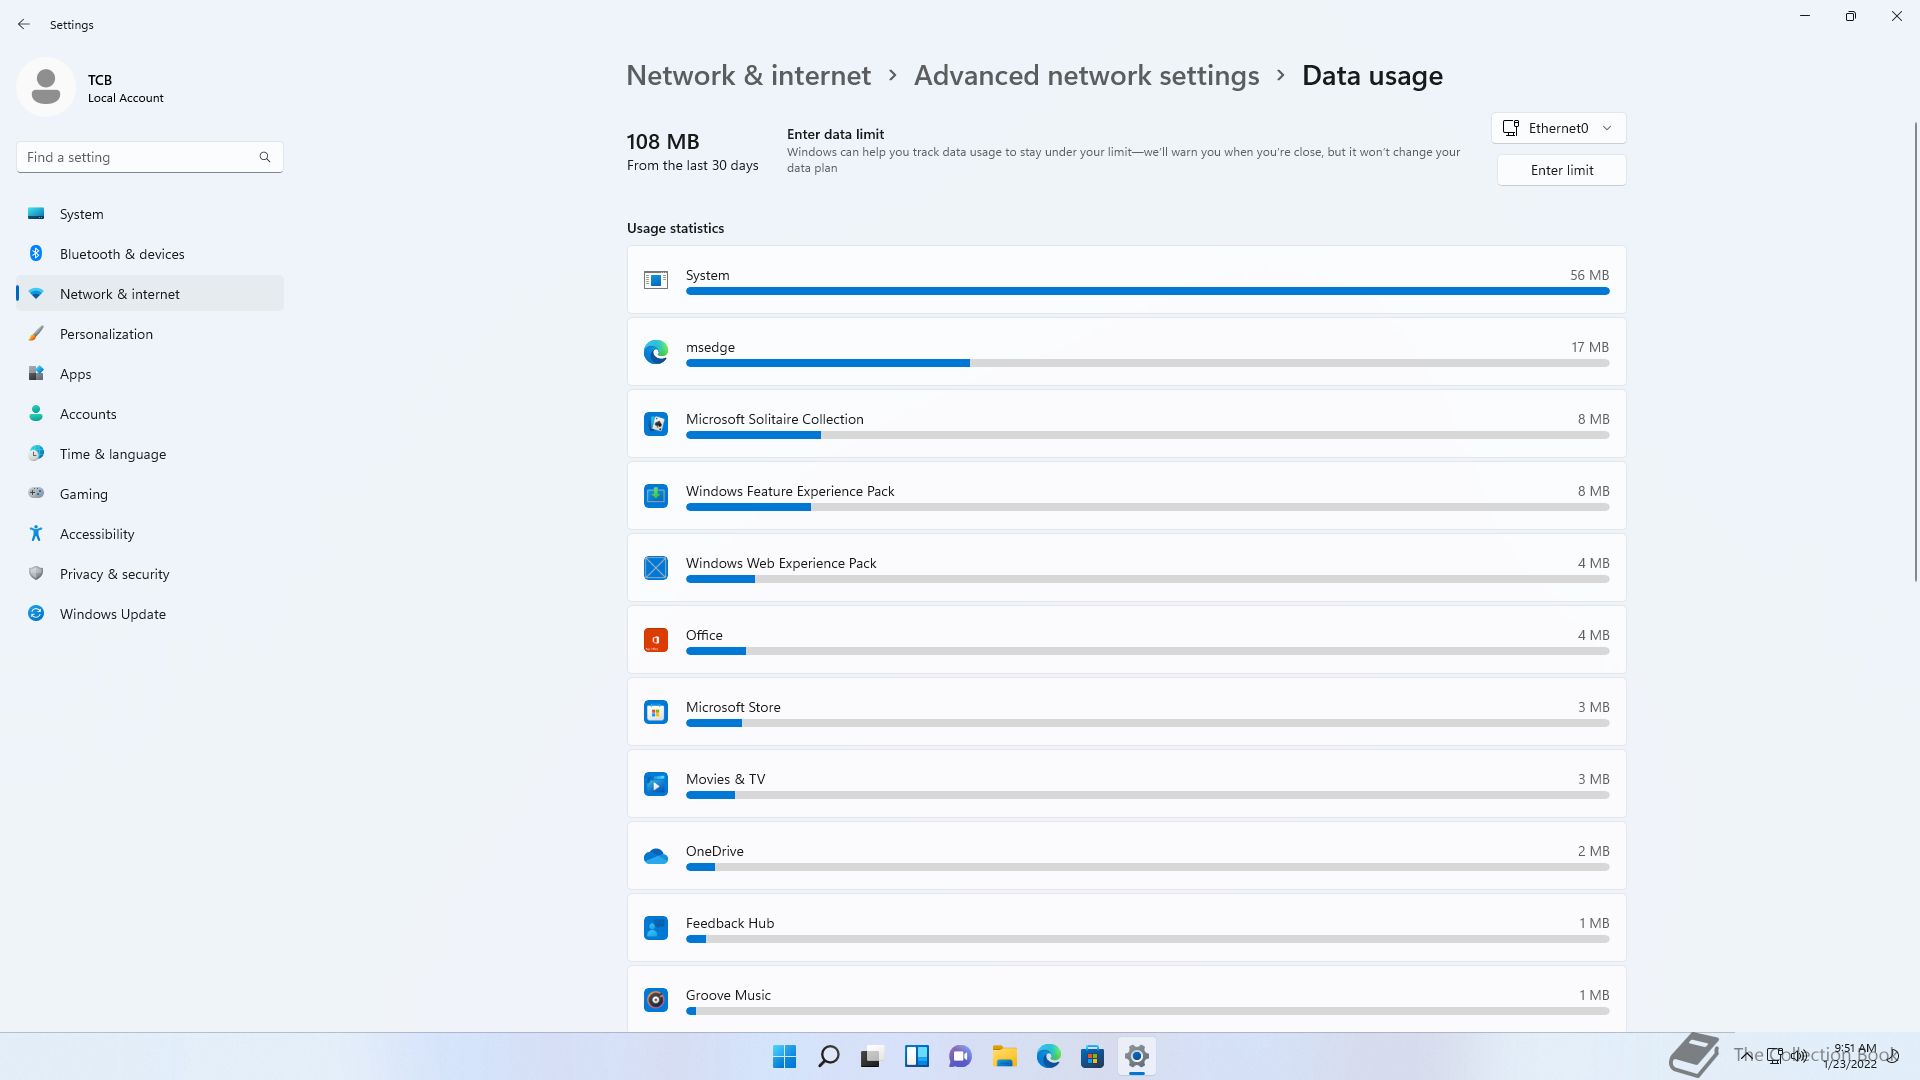Open File Explorer from the taskbar
The image size is (1920, 1080).
[x=1005, y=1056]
